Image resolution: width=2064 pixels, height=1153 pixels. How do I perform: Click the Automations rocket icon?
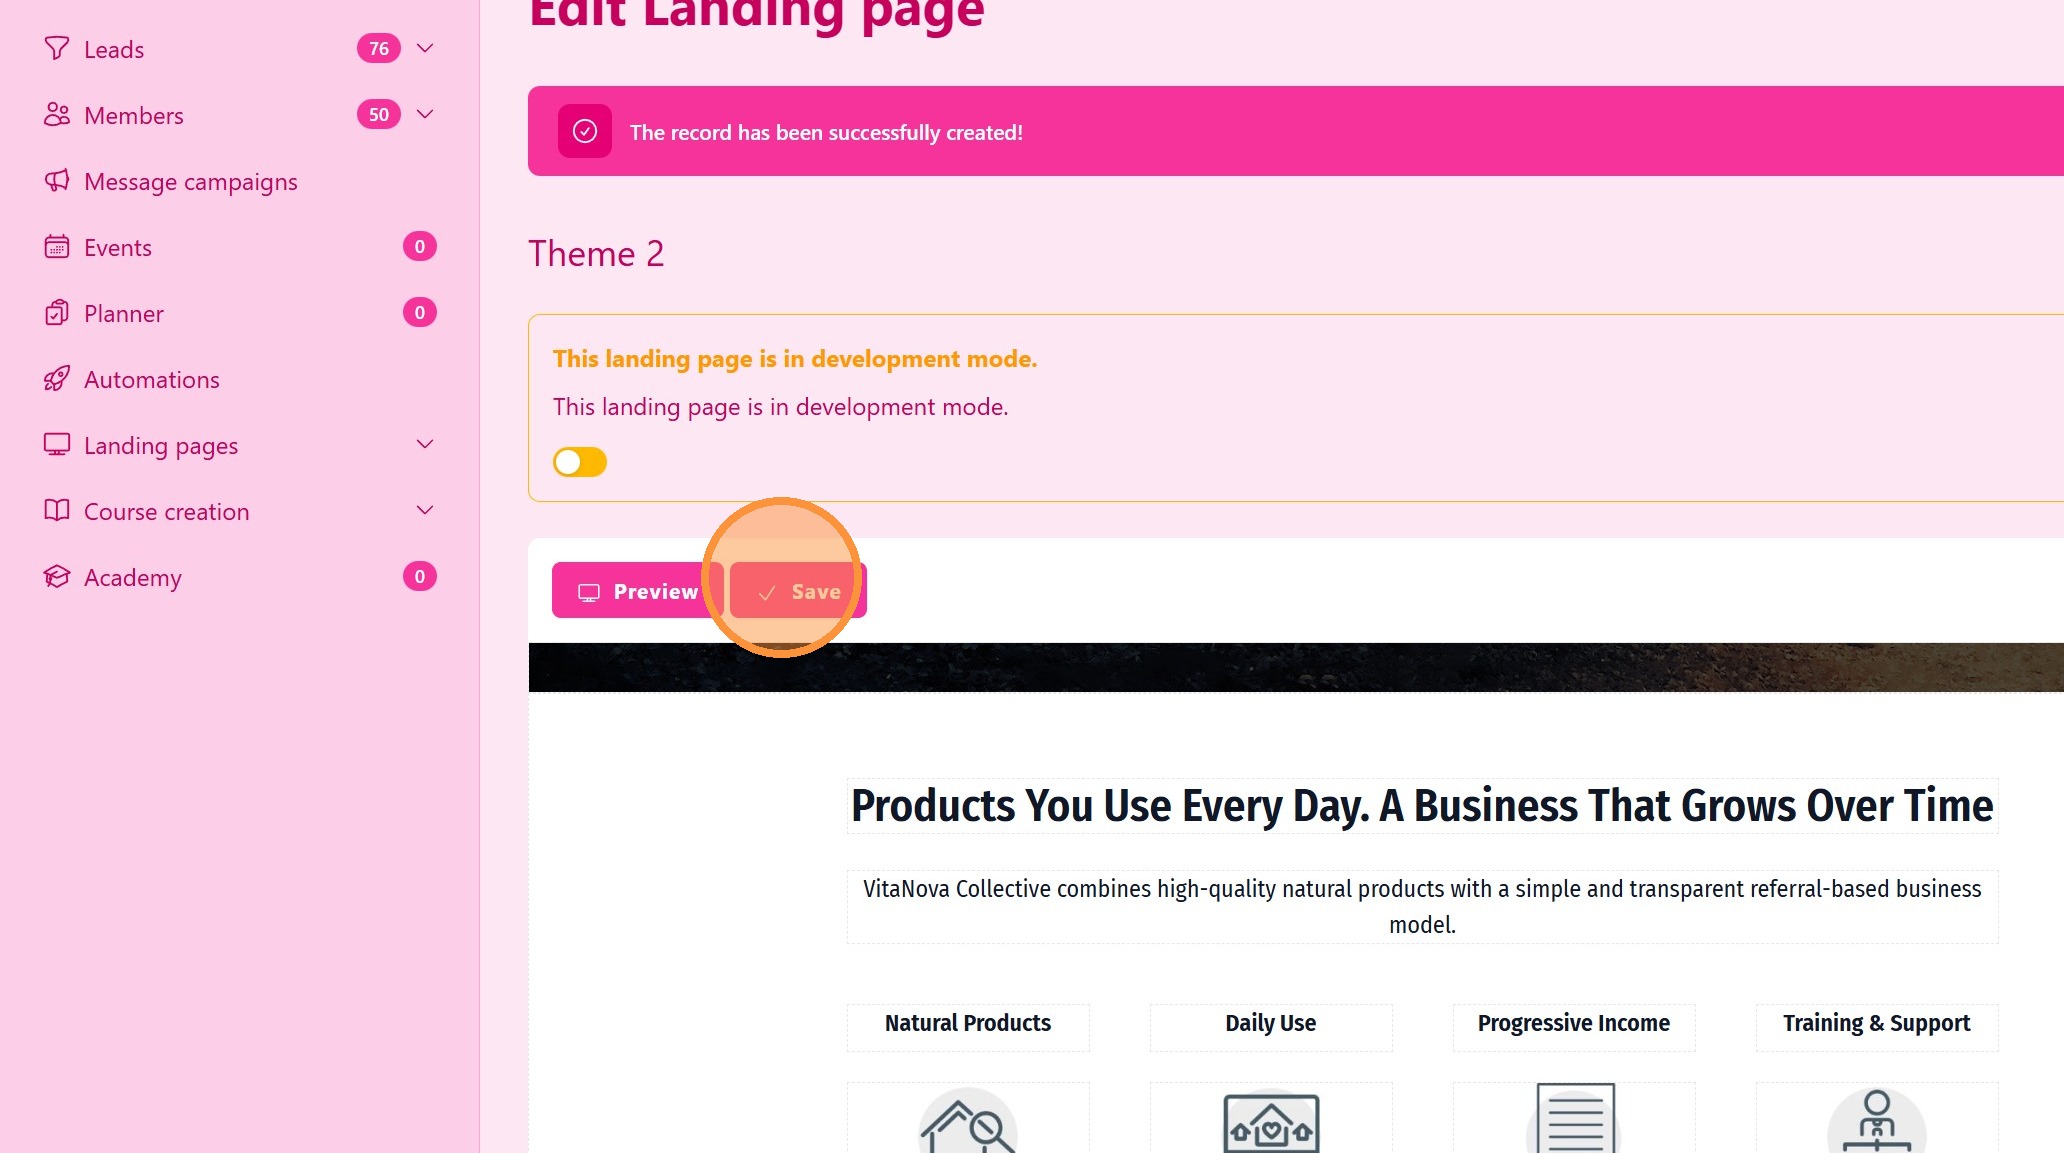(57, 378)
